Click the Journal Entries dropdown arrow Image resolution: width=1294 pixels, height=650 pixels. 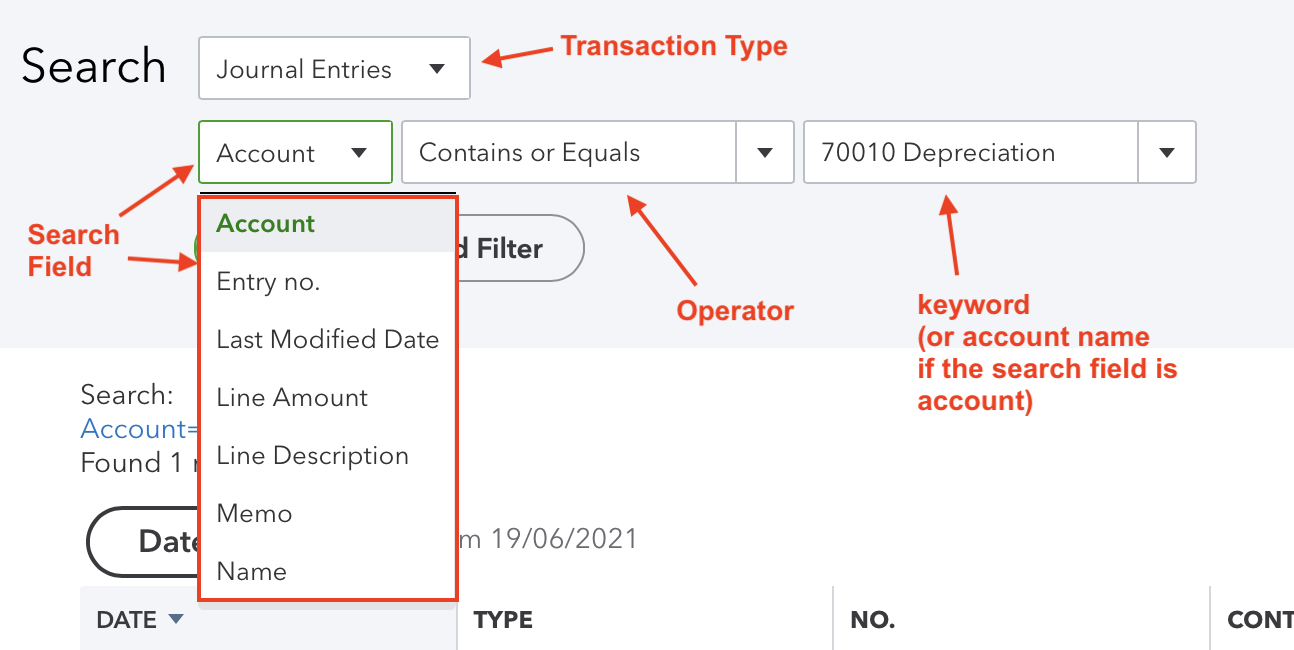pos(437,69)
